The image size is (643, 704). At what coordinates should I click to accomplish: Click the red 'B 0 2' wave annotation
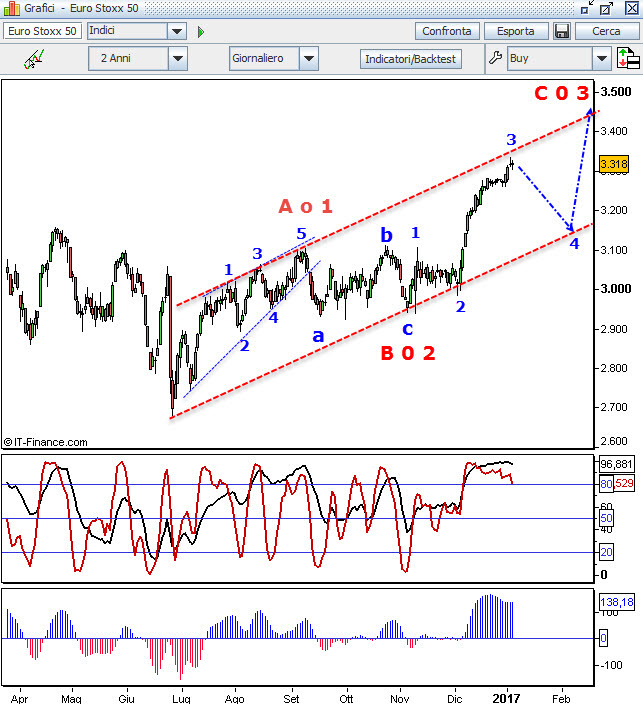click(x=408, y=353)
